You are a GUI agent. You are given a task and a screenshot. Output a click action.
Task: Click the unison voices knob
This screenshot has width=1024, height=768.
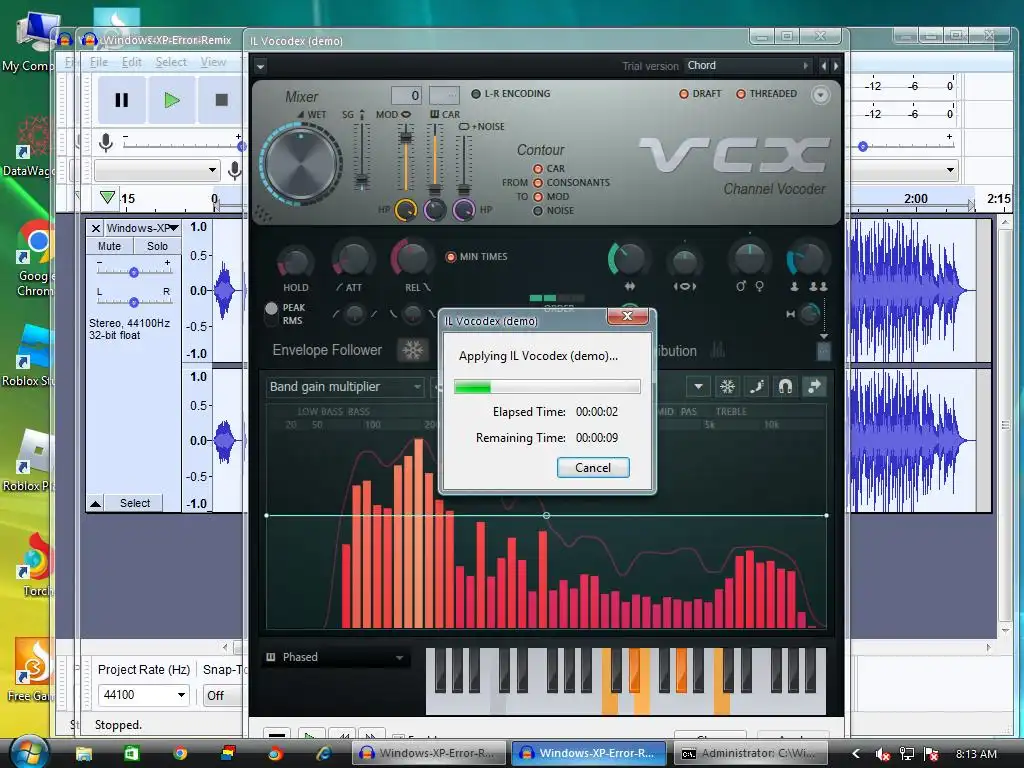[x=807, y=259]
